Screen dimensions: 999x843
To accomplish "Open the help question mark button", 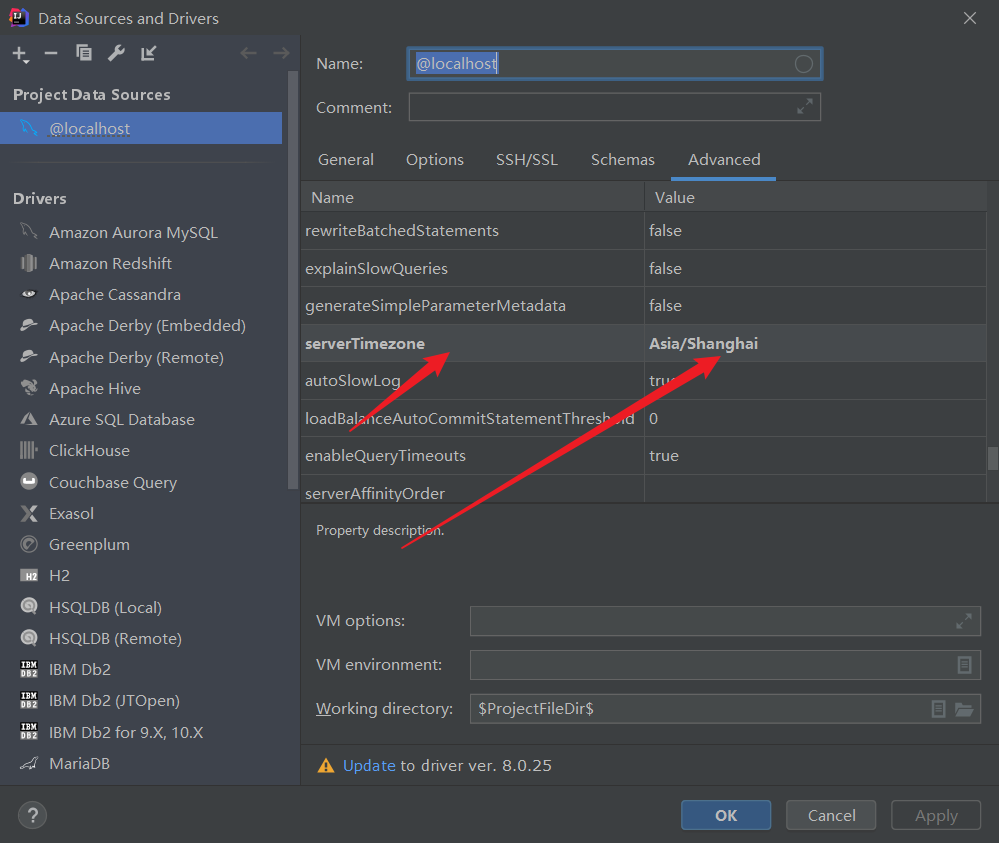I will (32, 815).
